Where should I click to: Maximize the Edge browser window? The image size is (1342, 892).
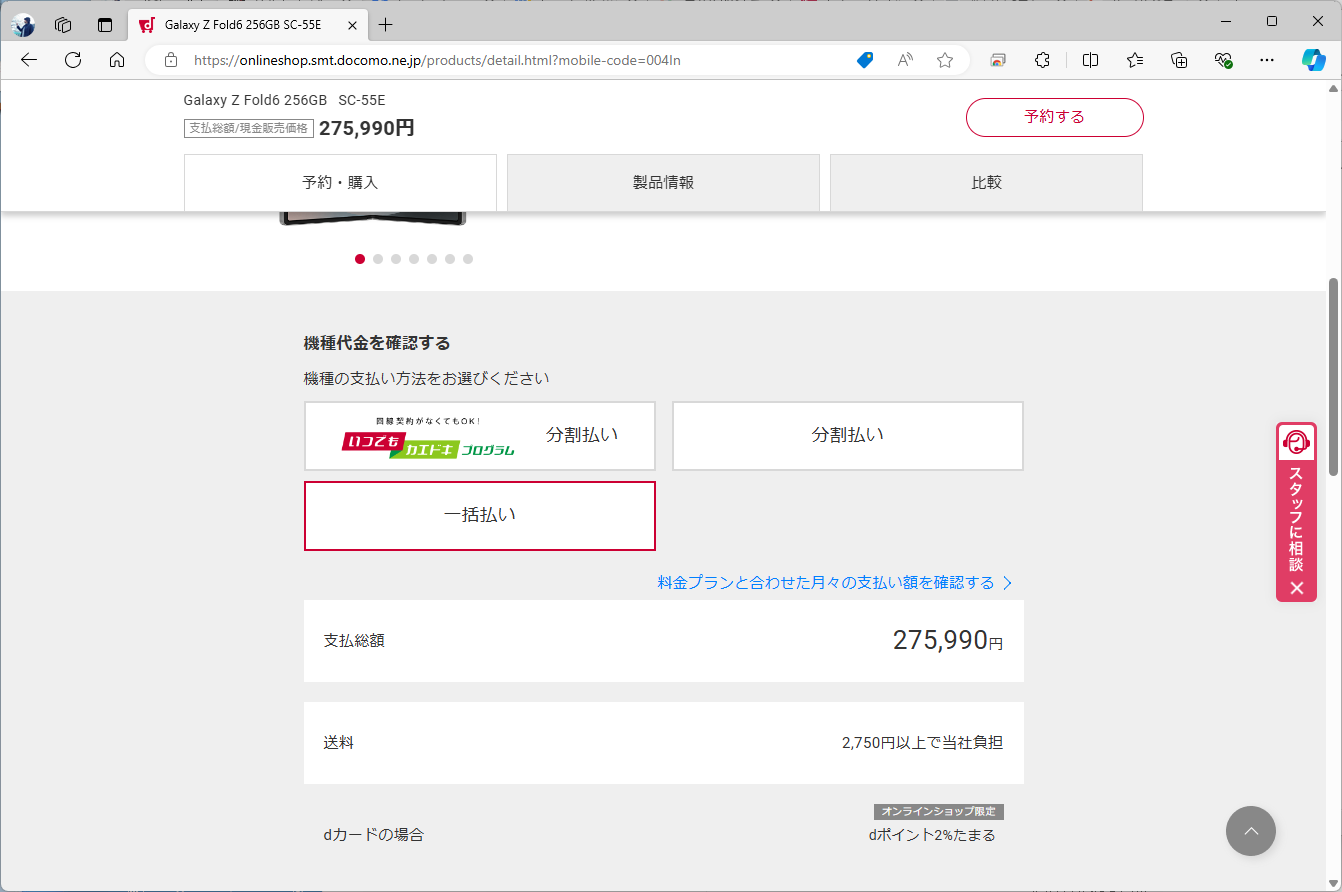(x=1272, y=21)
